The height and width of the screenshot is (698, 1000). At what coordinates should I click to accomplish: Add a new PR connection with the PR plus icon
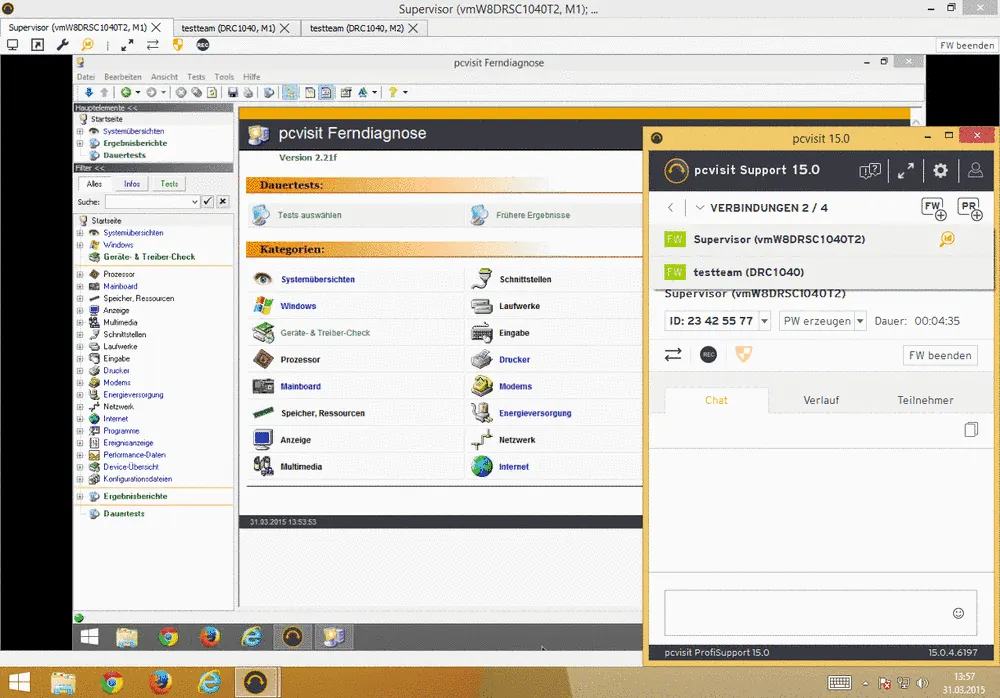point(970,209)
